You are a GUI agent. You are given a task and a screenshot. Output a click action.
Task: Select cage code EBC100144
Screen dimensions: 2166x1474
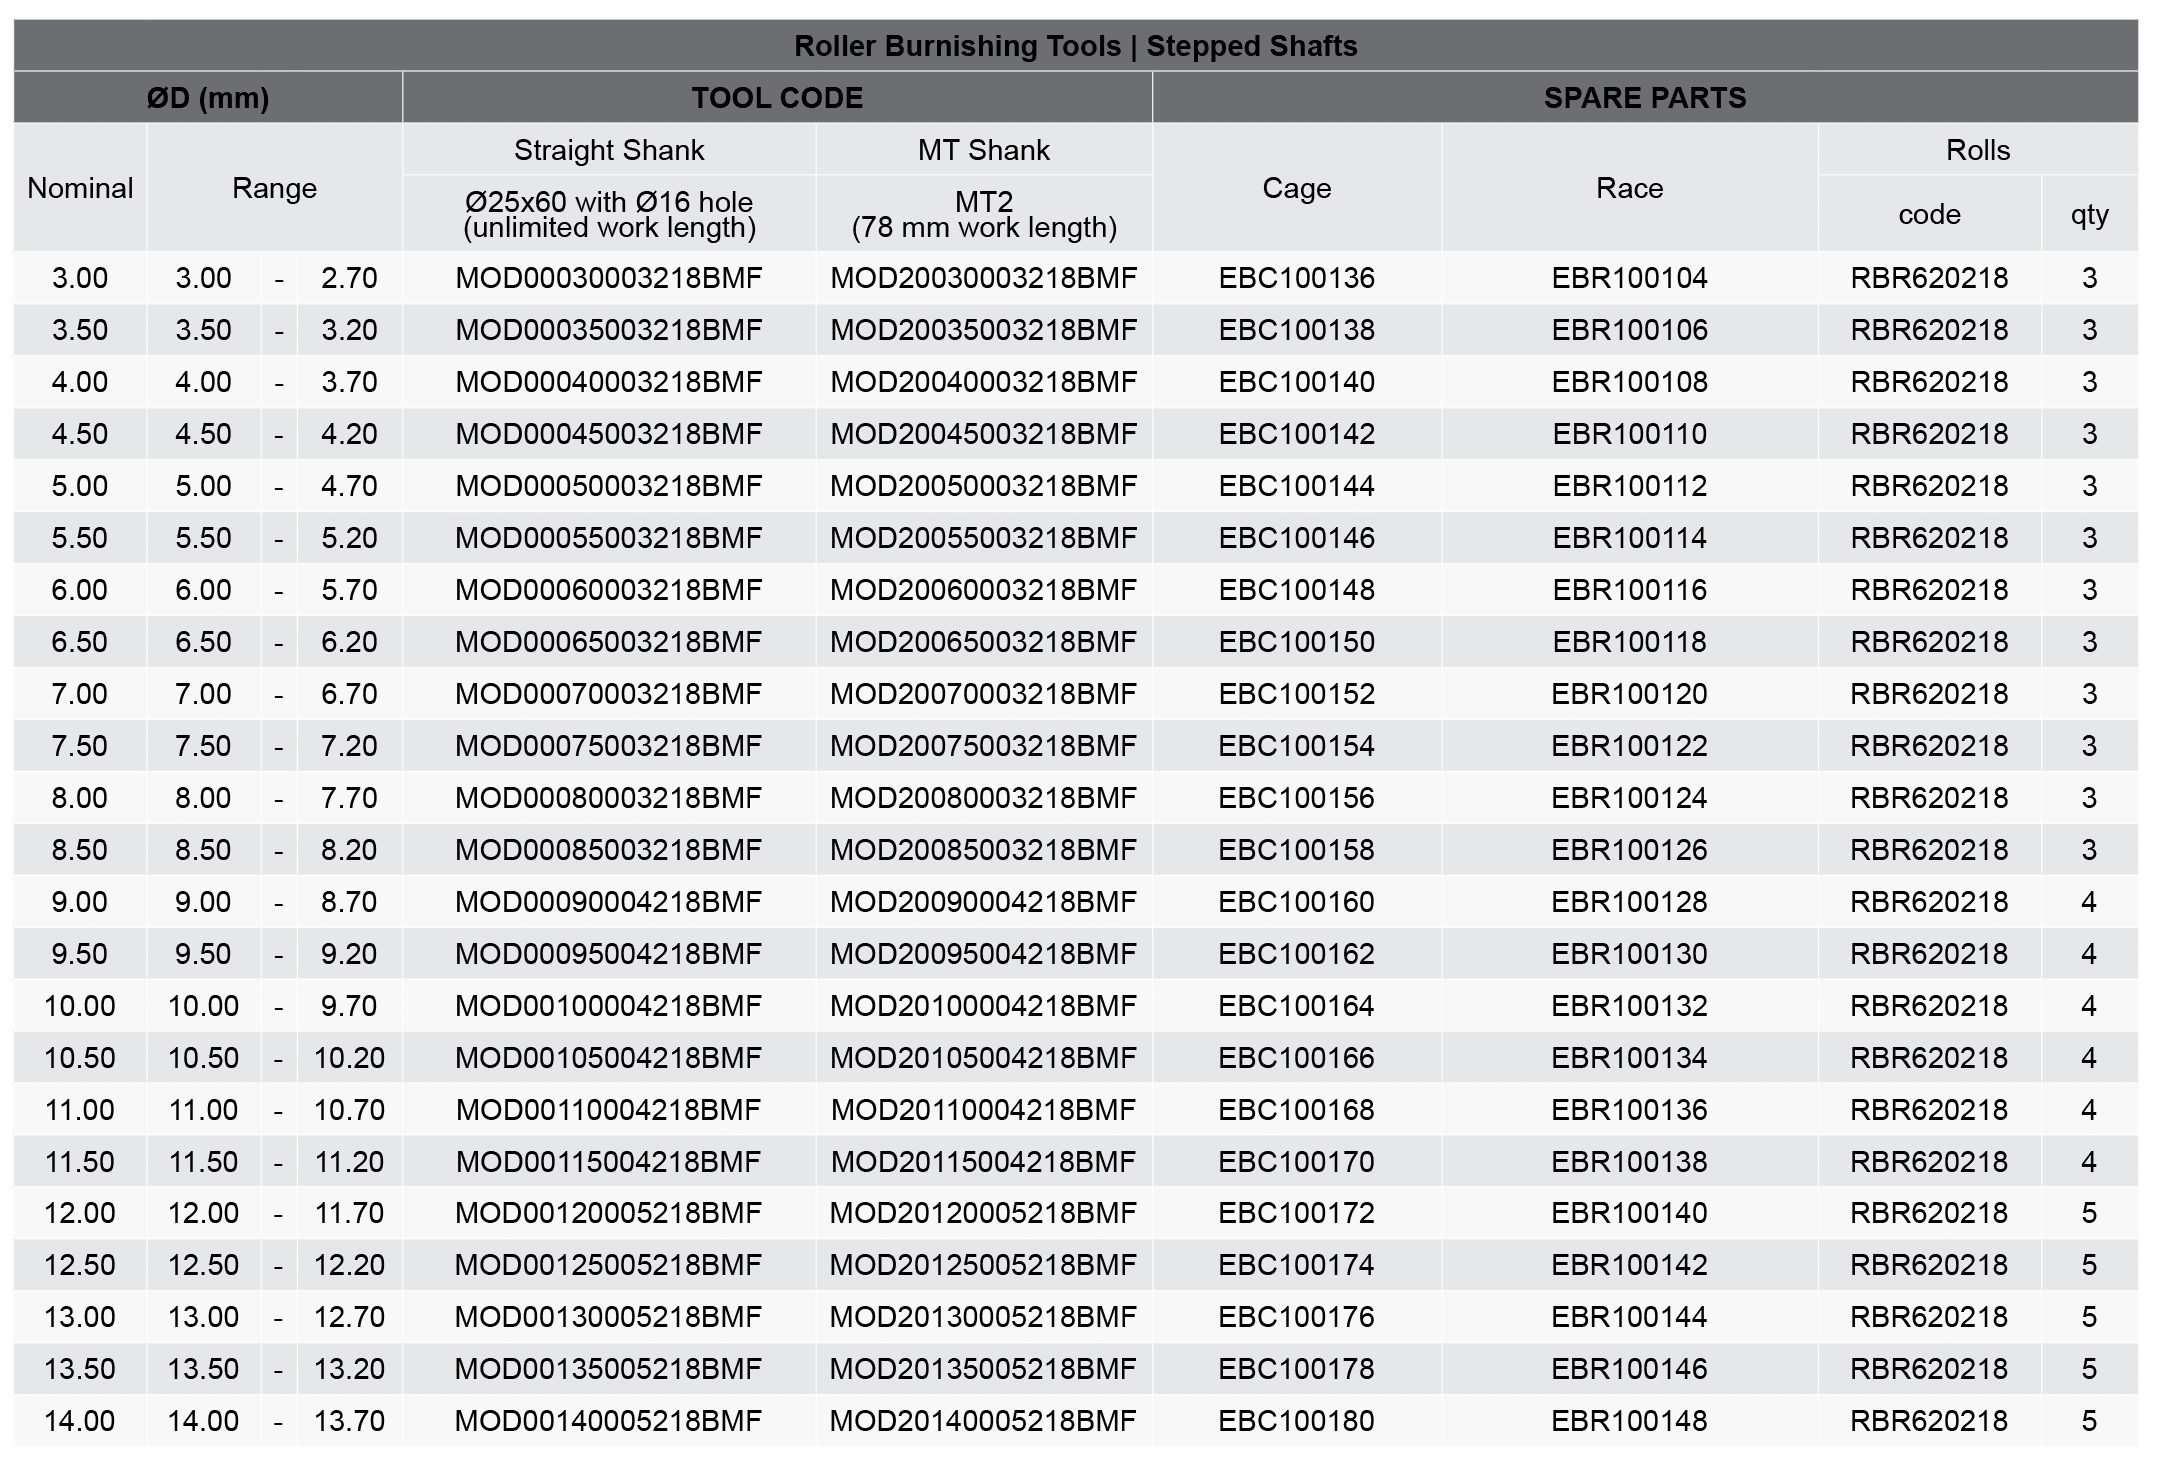pos(1297,486)
